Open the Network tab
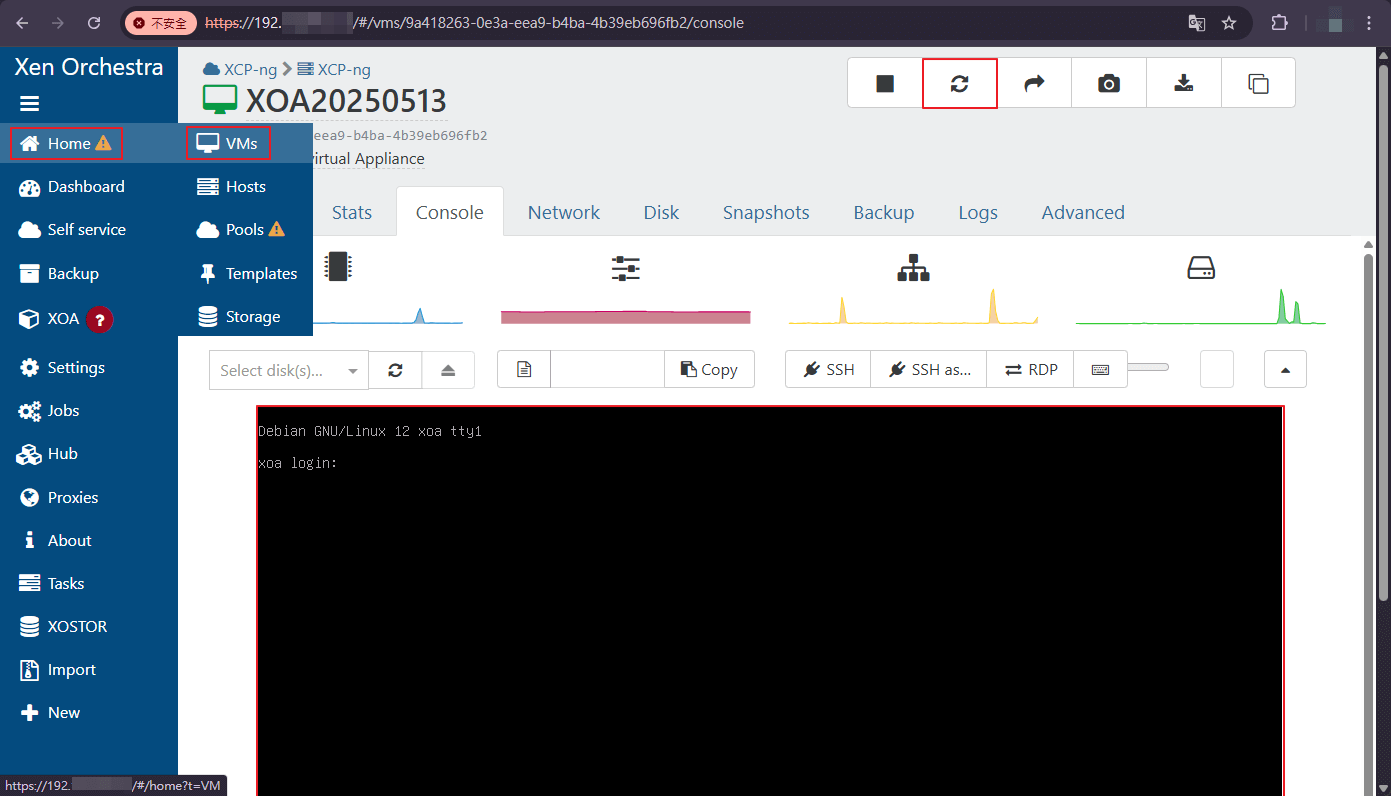This screenshot has height=796, width=1391. click(564, 212)
